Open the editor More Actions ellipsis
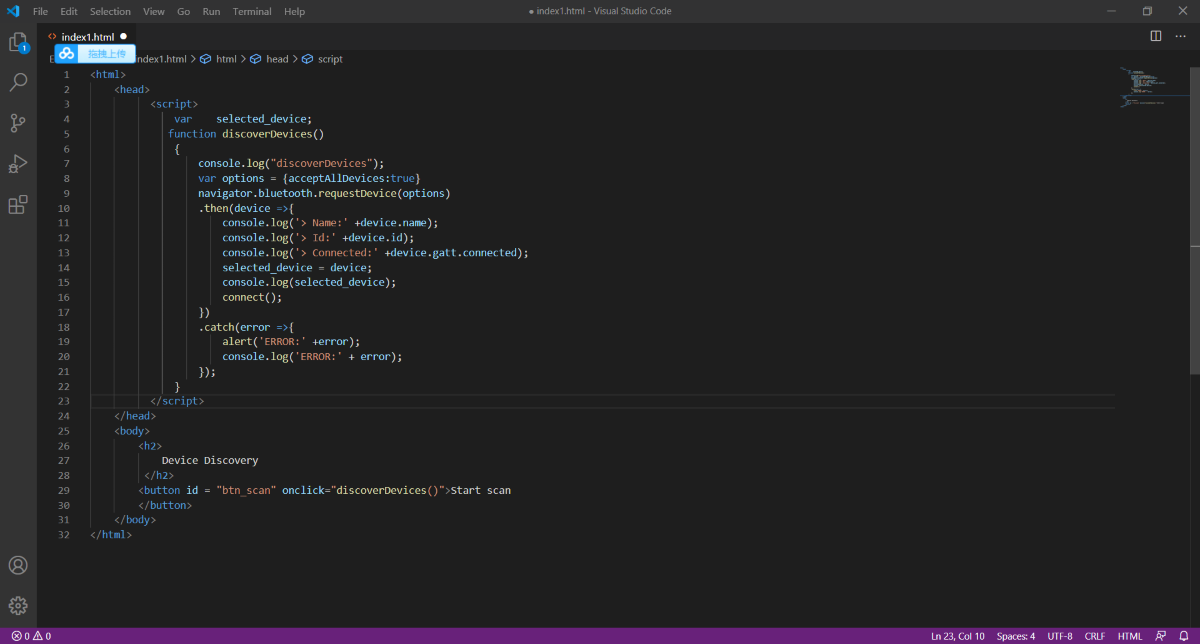Viewport: 1200px width, 644px height. pyautogui.click(x=1180, y=36)
